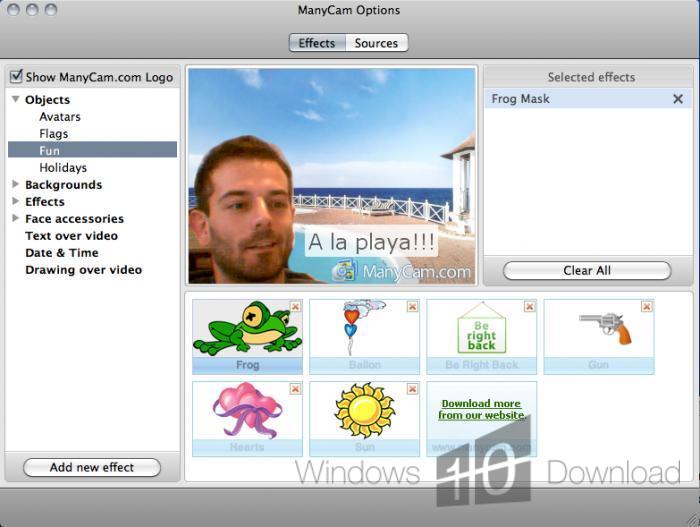Click the Objects category label
Image resolution: width=700 pixels, height=527 pixels.
[x=47, y=100]
